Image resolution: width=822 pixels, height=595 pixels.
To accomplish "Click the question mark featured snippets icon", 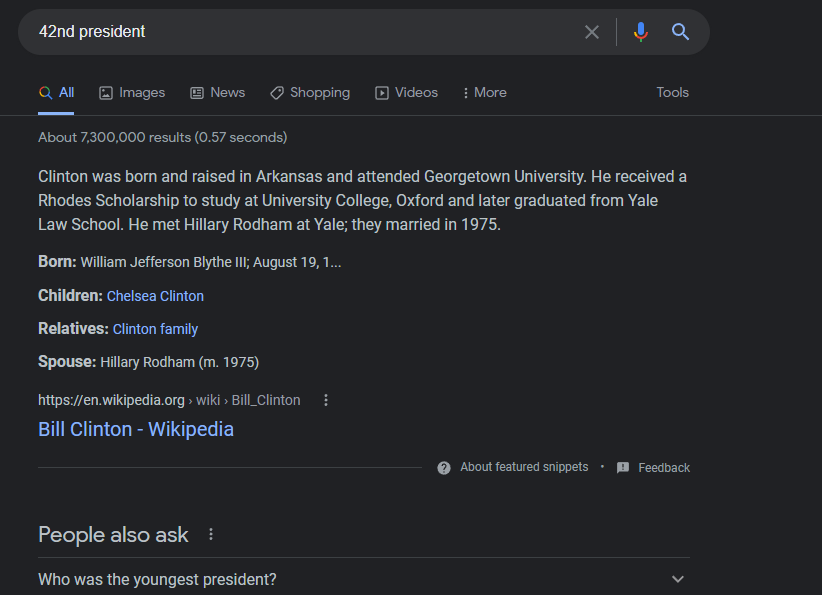I will pos(444,468).
